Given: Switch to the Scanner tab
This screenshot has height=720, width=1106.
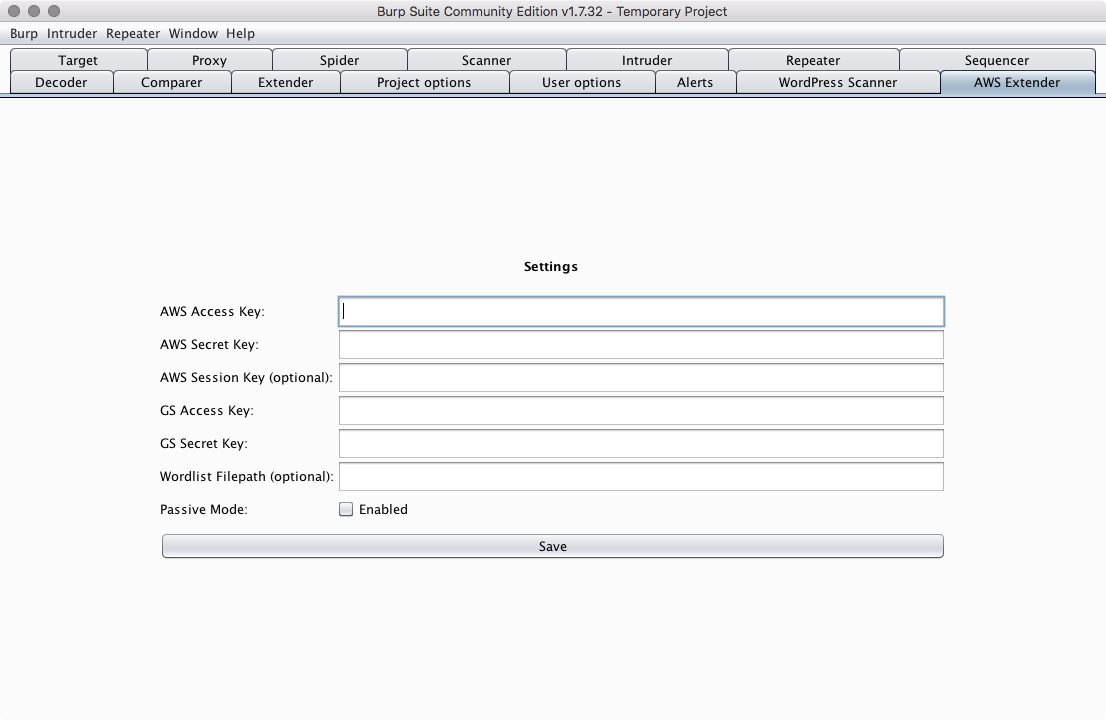Looking at the screenshot, I should tap(486, 60).
